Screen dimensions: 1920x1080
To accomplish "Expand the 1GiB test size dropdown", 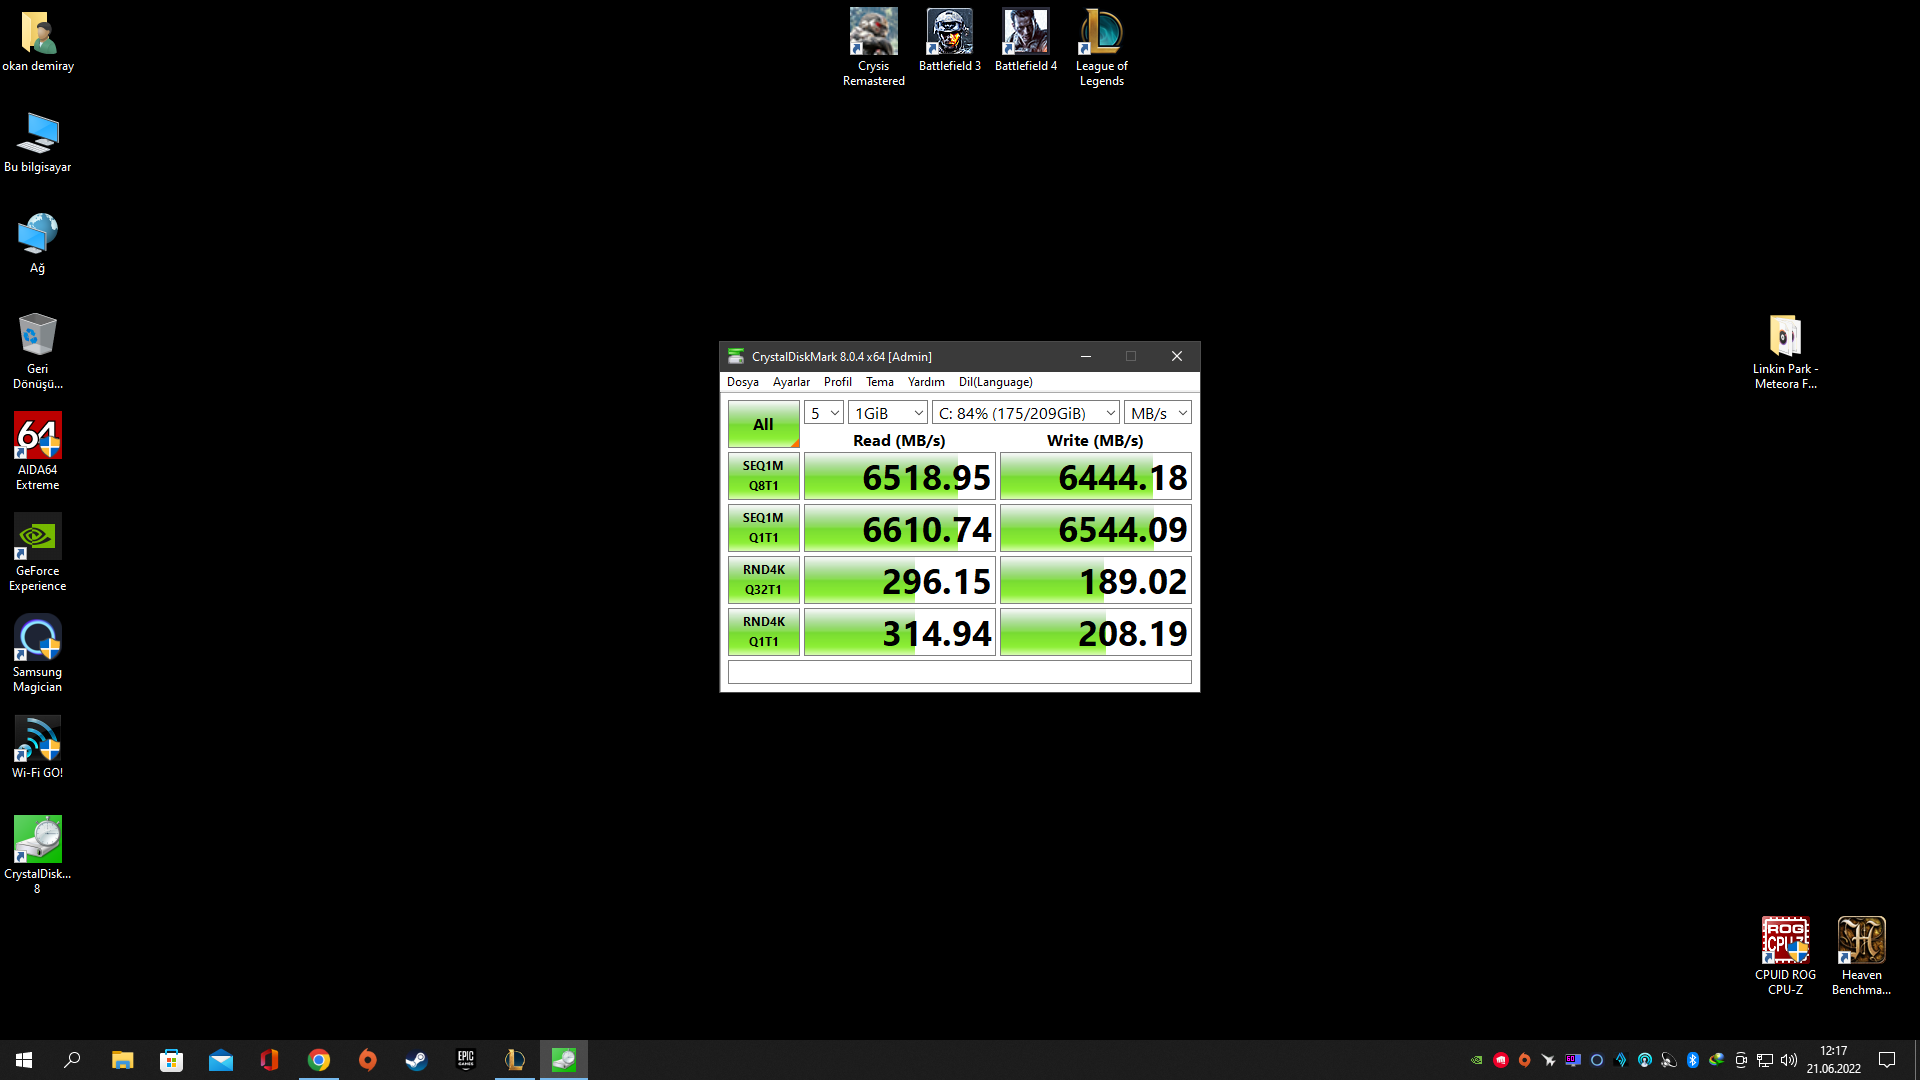I will (888, 413).
